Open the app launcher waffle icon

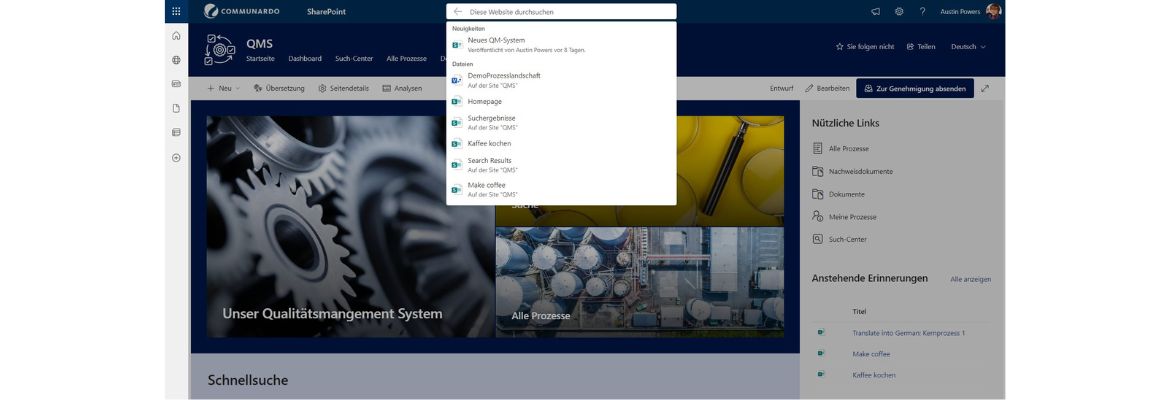point(177,11)
